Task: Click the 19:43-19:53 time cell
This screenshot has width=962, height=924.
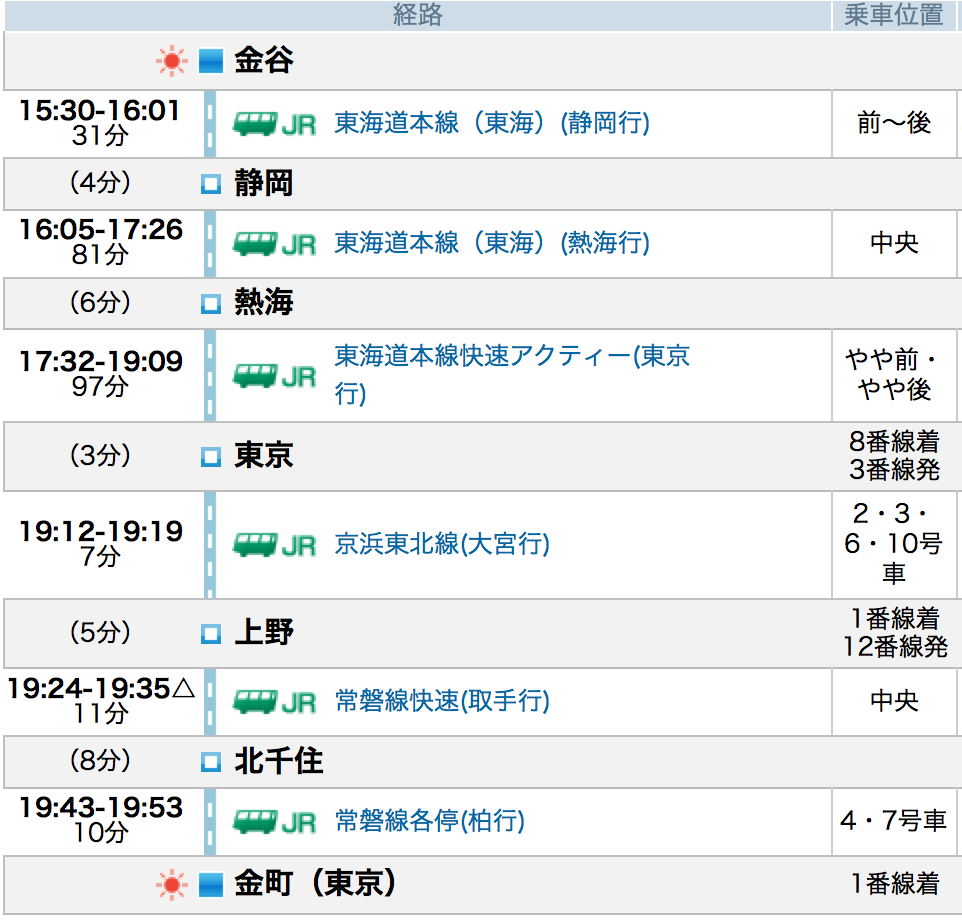Action: click(100, 821)
